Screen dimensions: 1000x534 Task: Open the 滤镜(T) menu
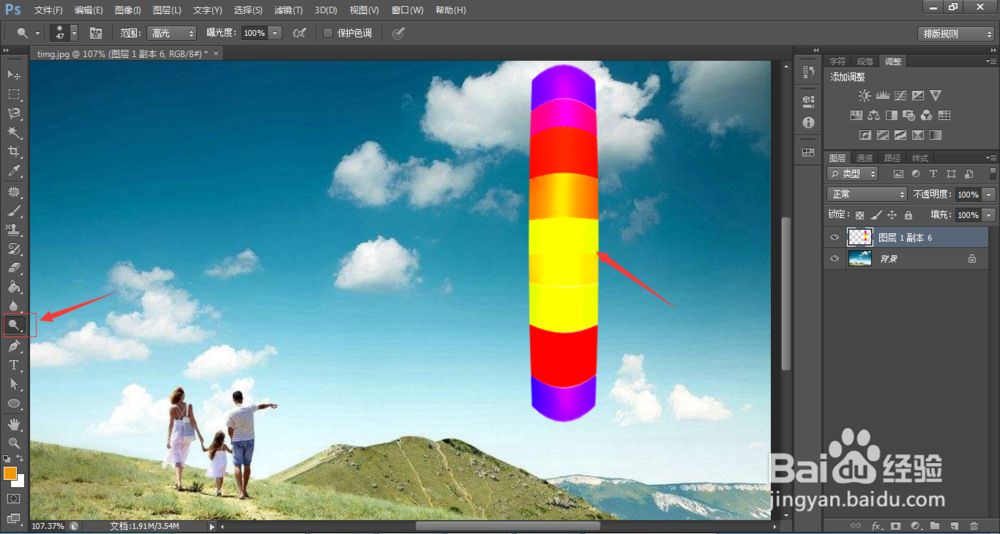click(x=288, y=10)
